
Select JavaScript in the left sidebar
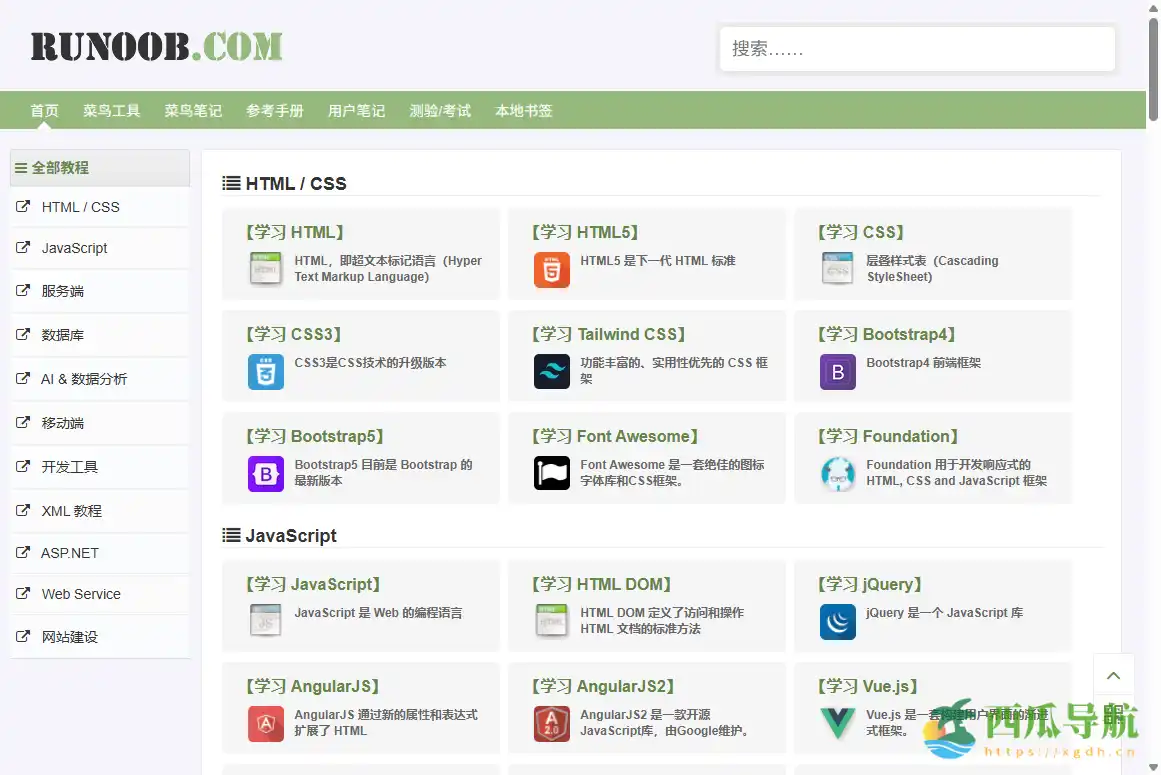[x=74, y=248]
